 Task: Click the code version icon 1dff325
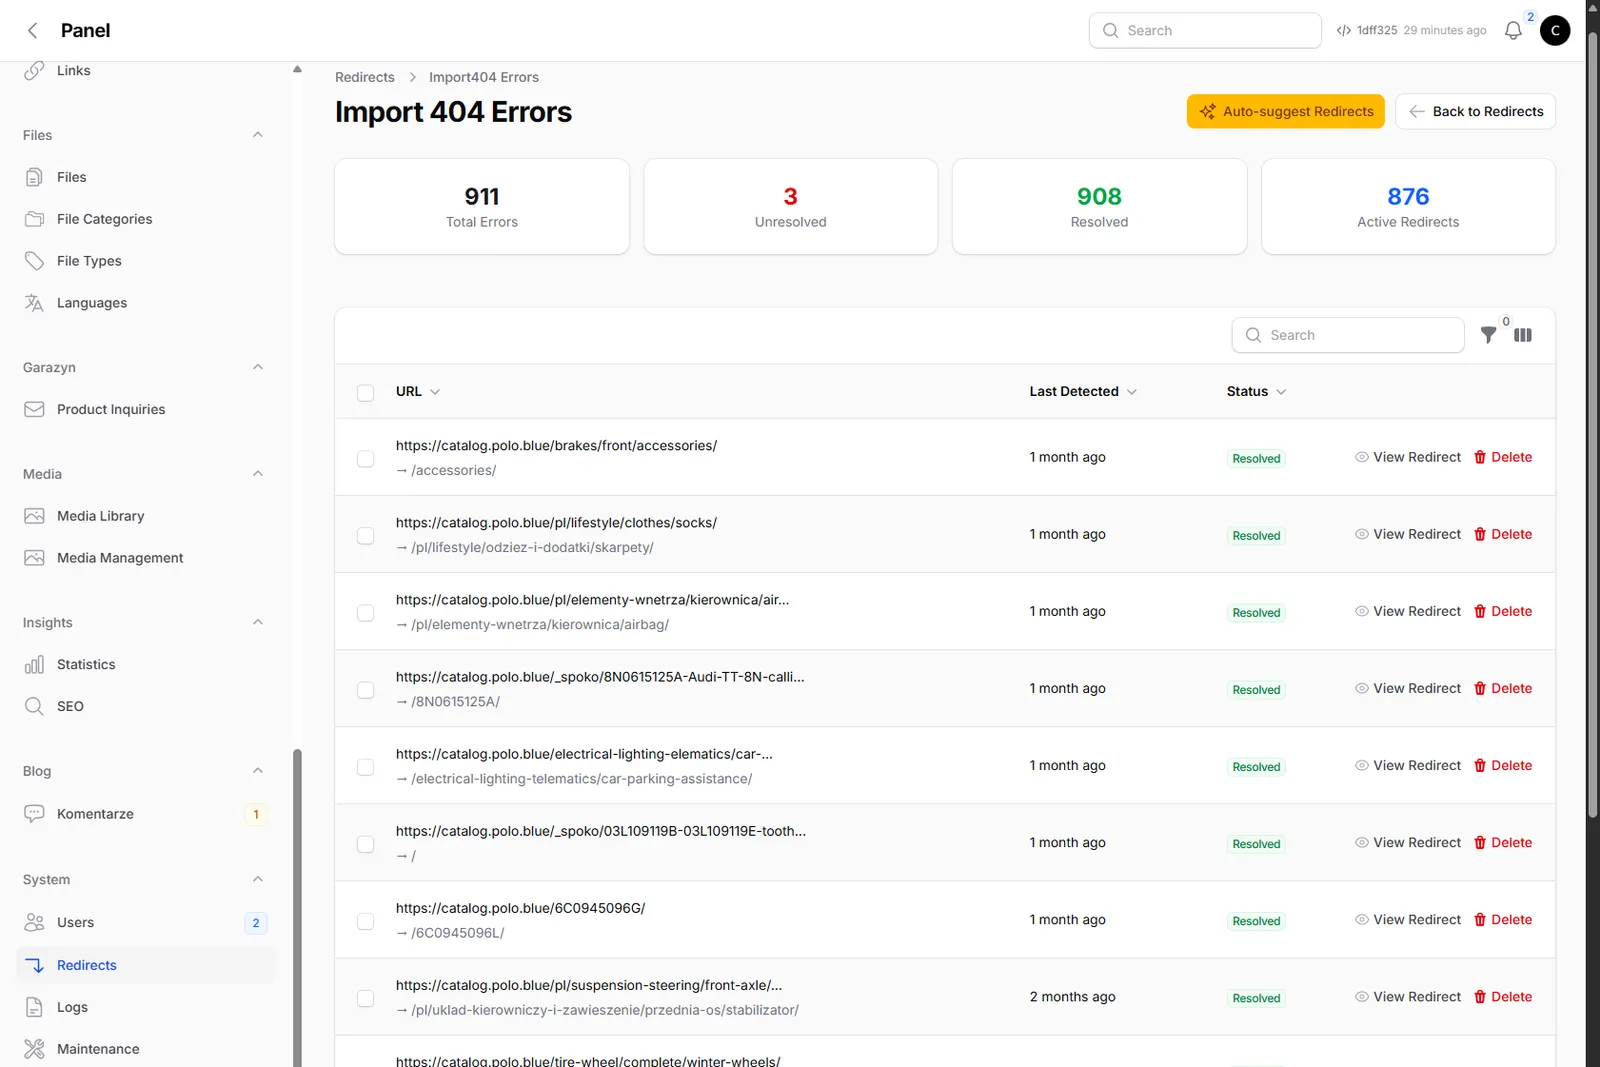coord(1344,31)
